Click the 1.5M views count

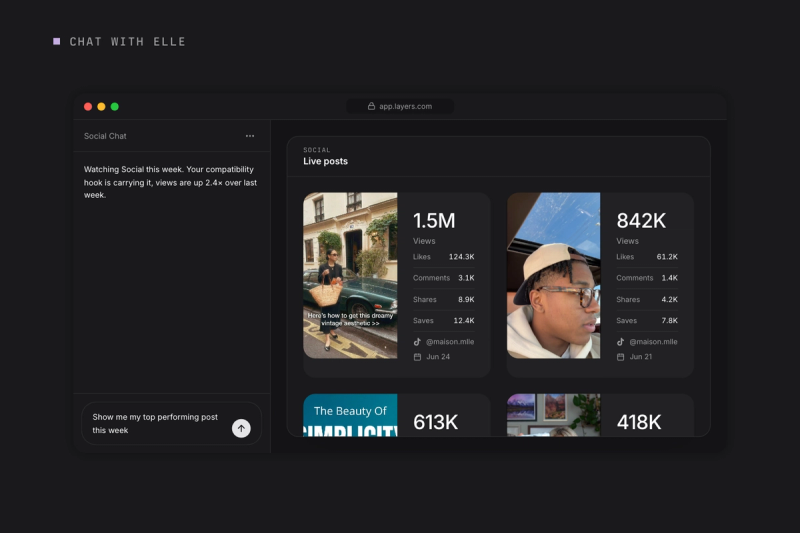[x=434, y=221]
